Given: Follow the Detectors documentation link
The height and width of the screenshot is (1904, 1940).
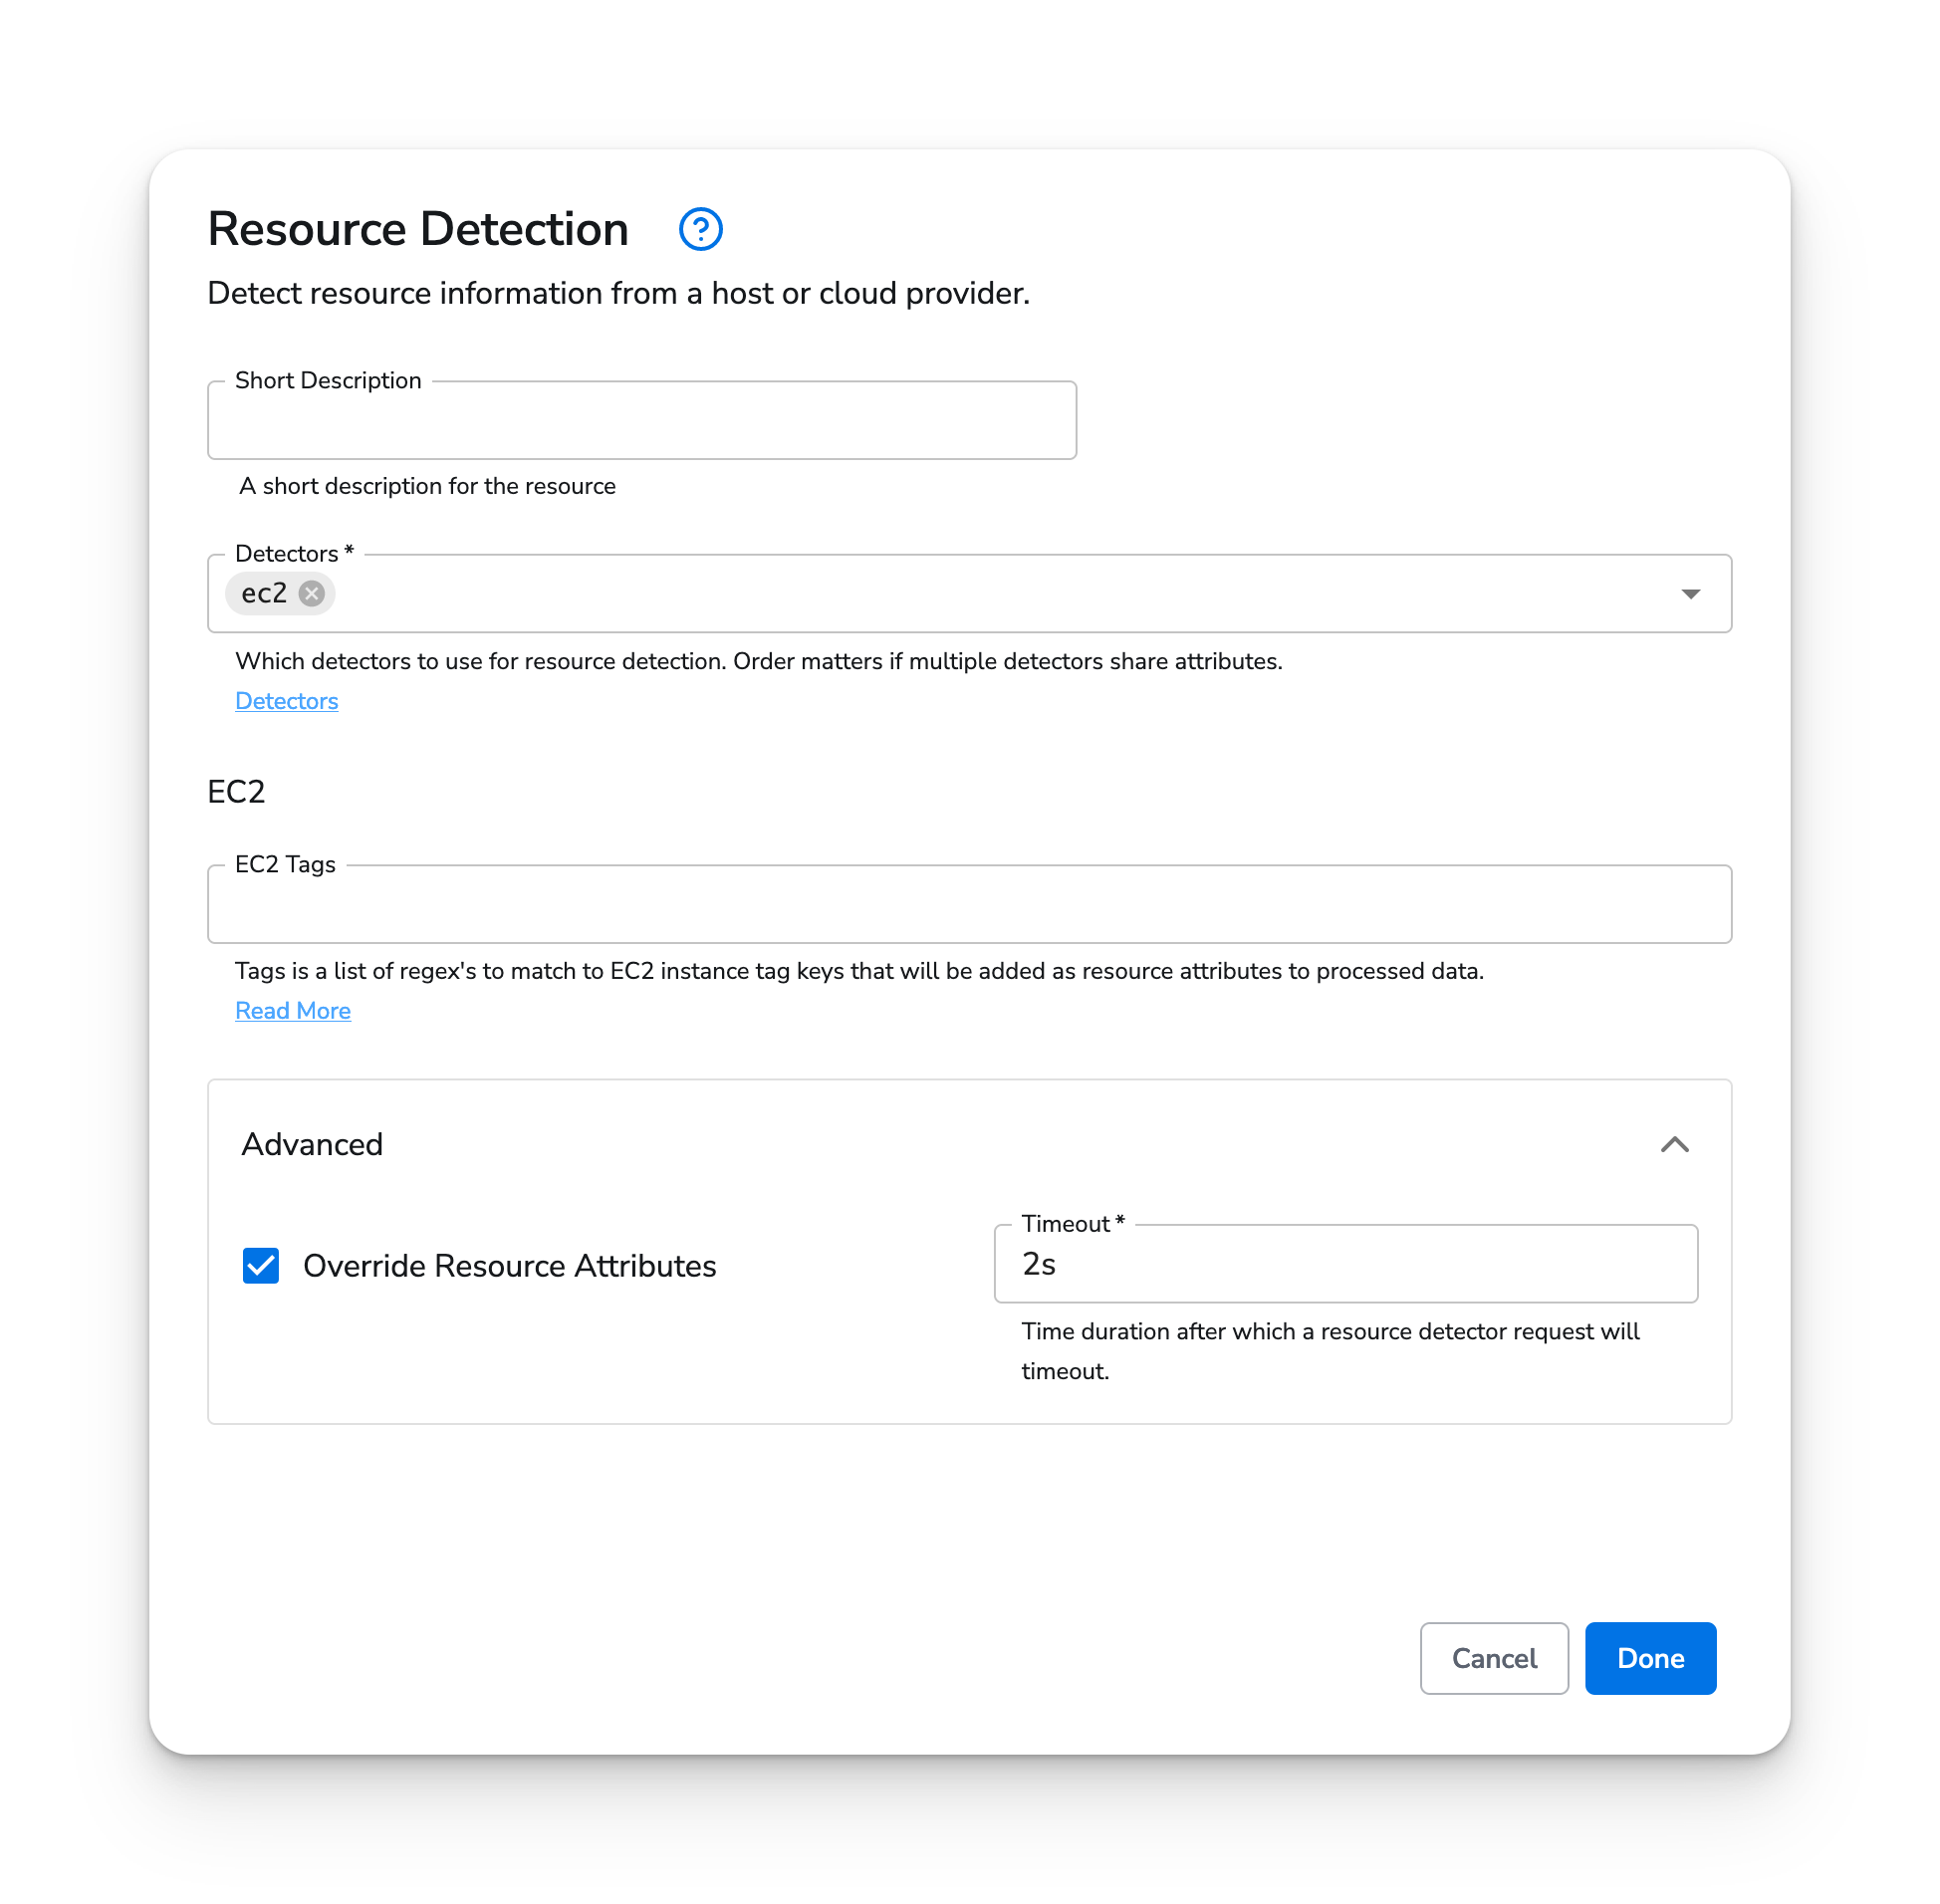Looking at the screenshot, I should click(x=286, y=701).
